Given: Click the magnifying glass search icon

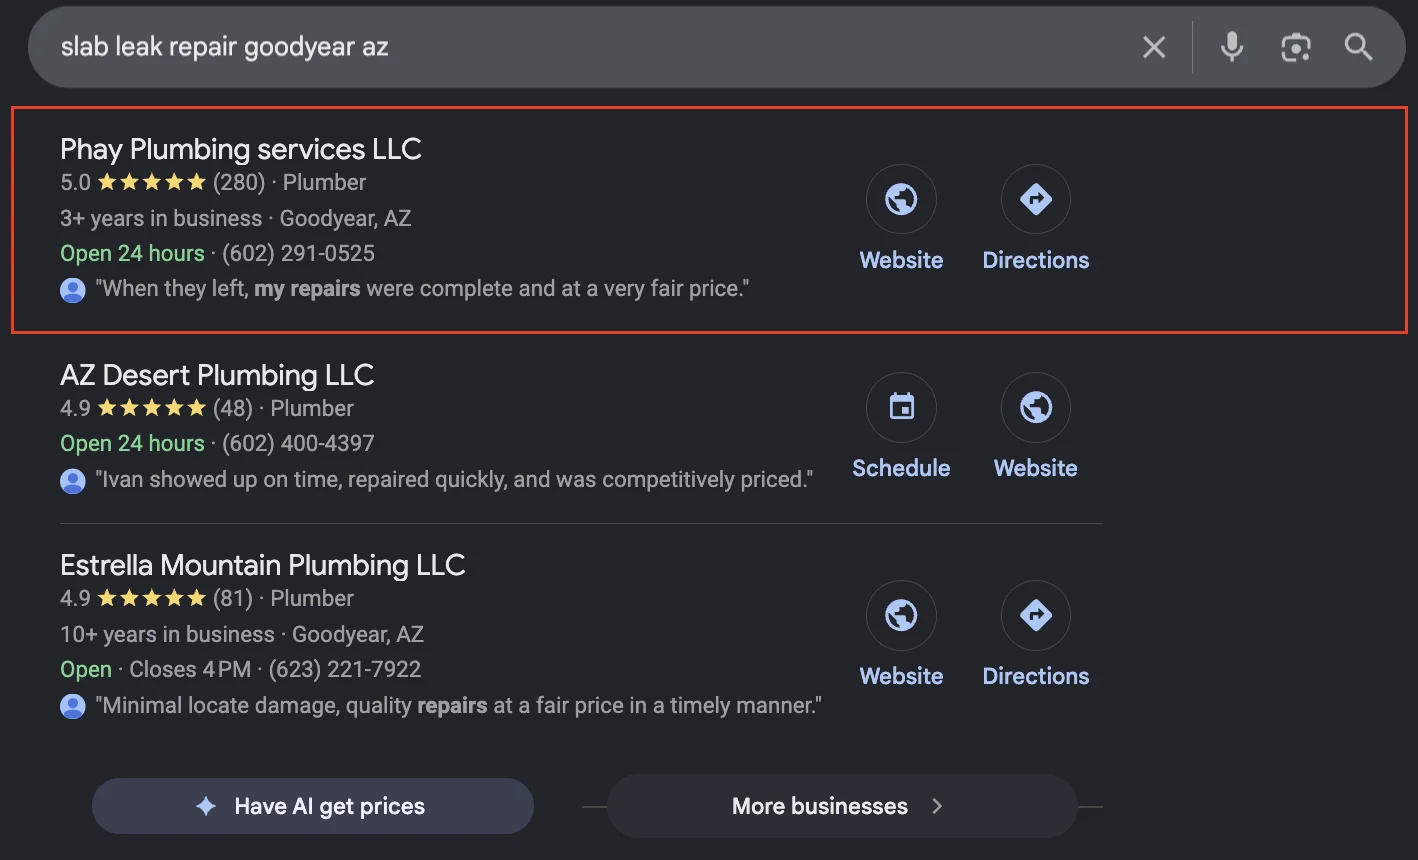Looking at the screenshot, I should (x=1358, y=47).
